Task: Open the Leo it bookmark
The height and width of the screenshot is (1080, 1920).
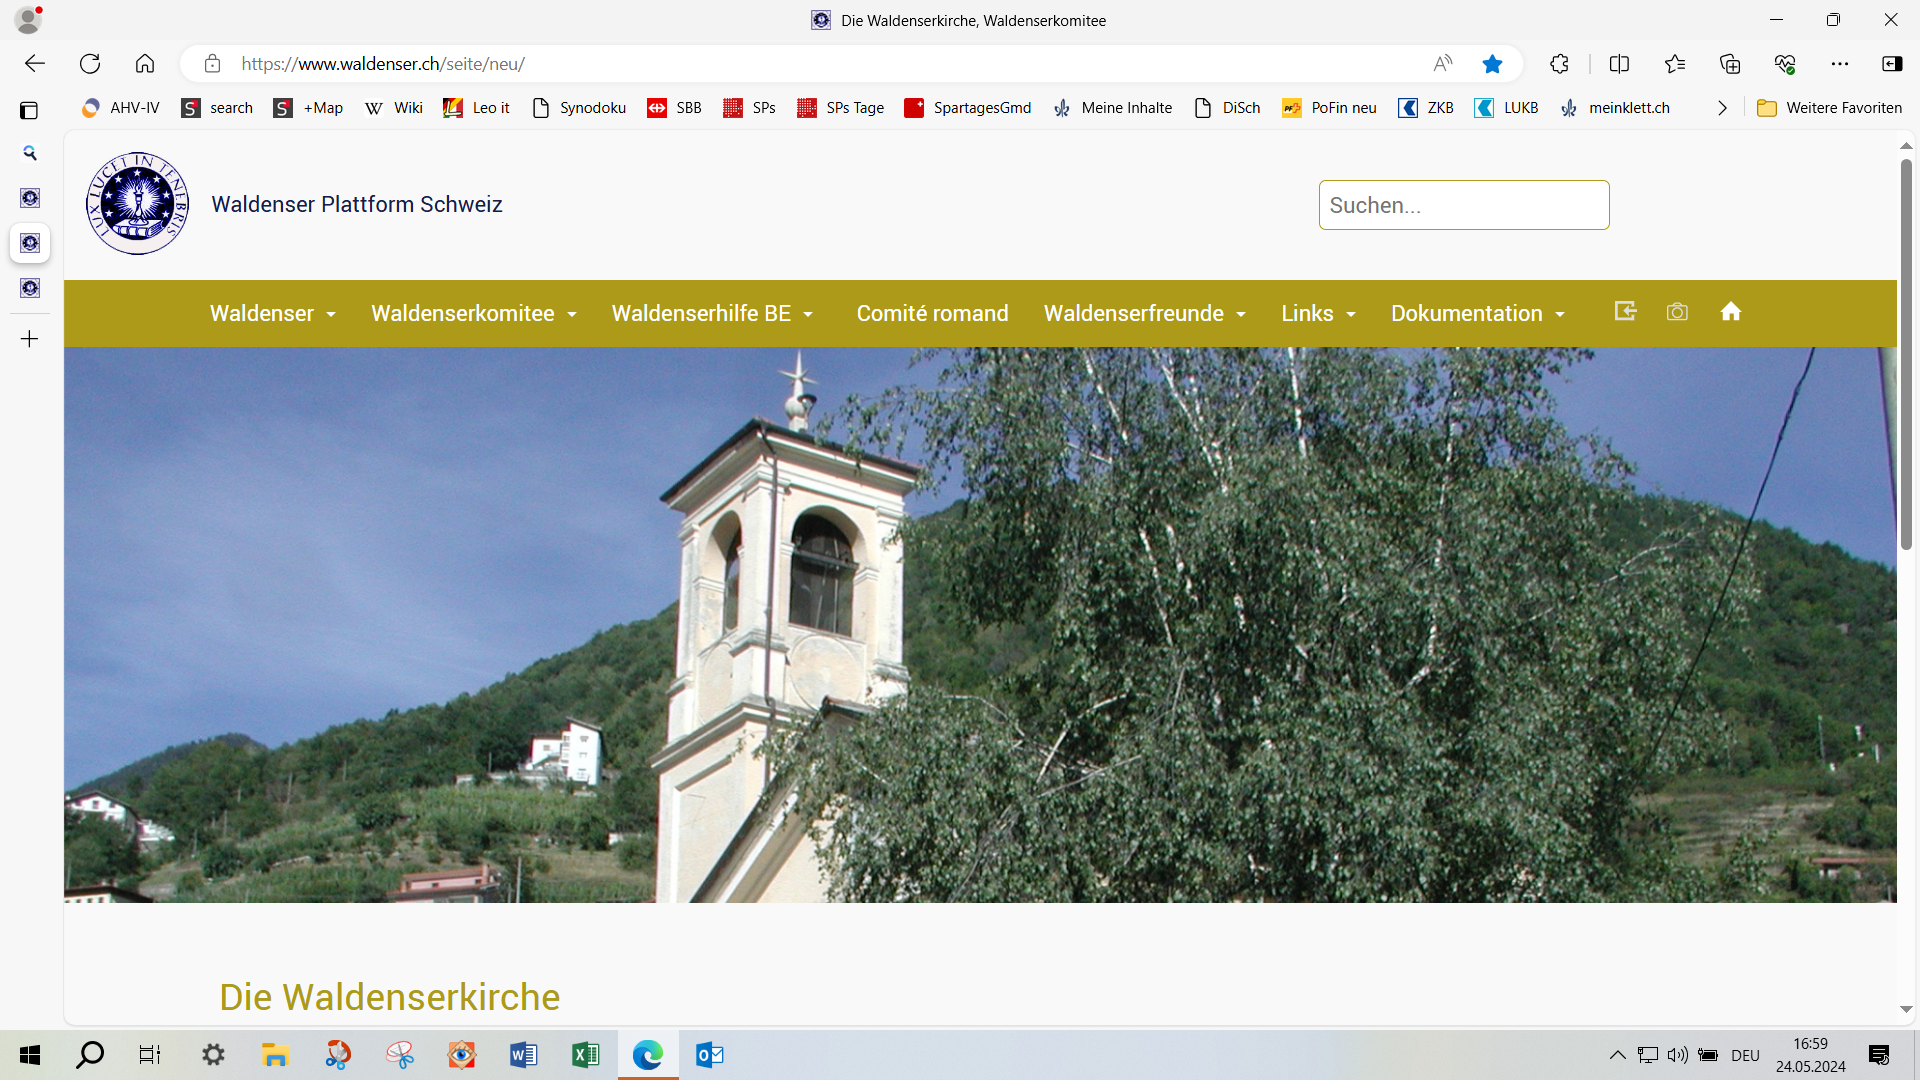Action: [x=477, y=108]
